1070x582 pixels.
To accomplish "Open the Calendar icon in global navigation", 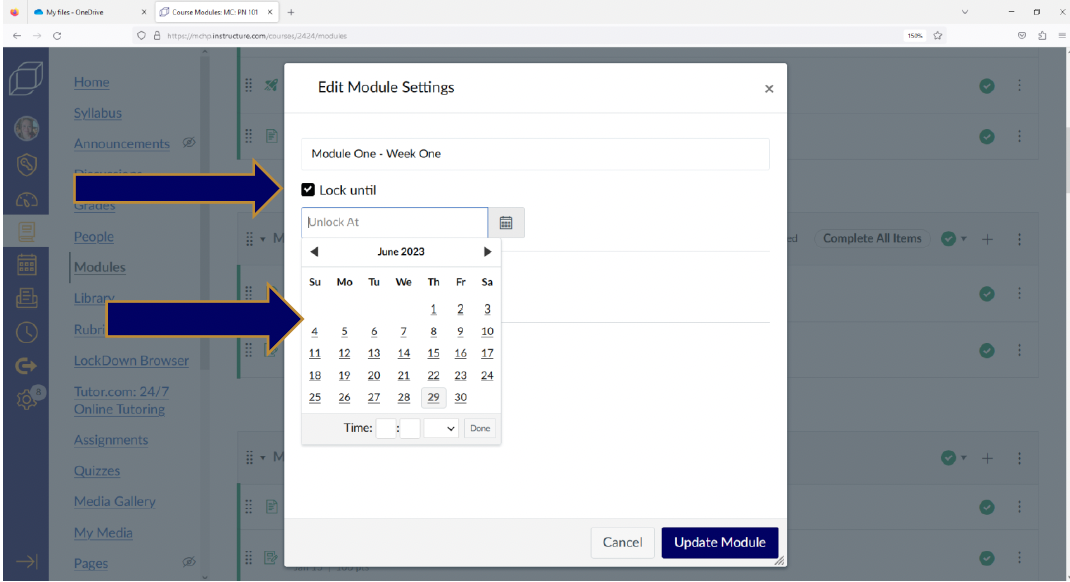I will [x=27, y=265].
